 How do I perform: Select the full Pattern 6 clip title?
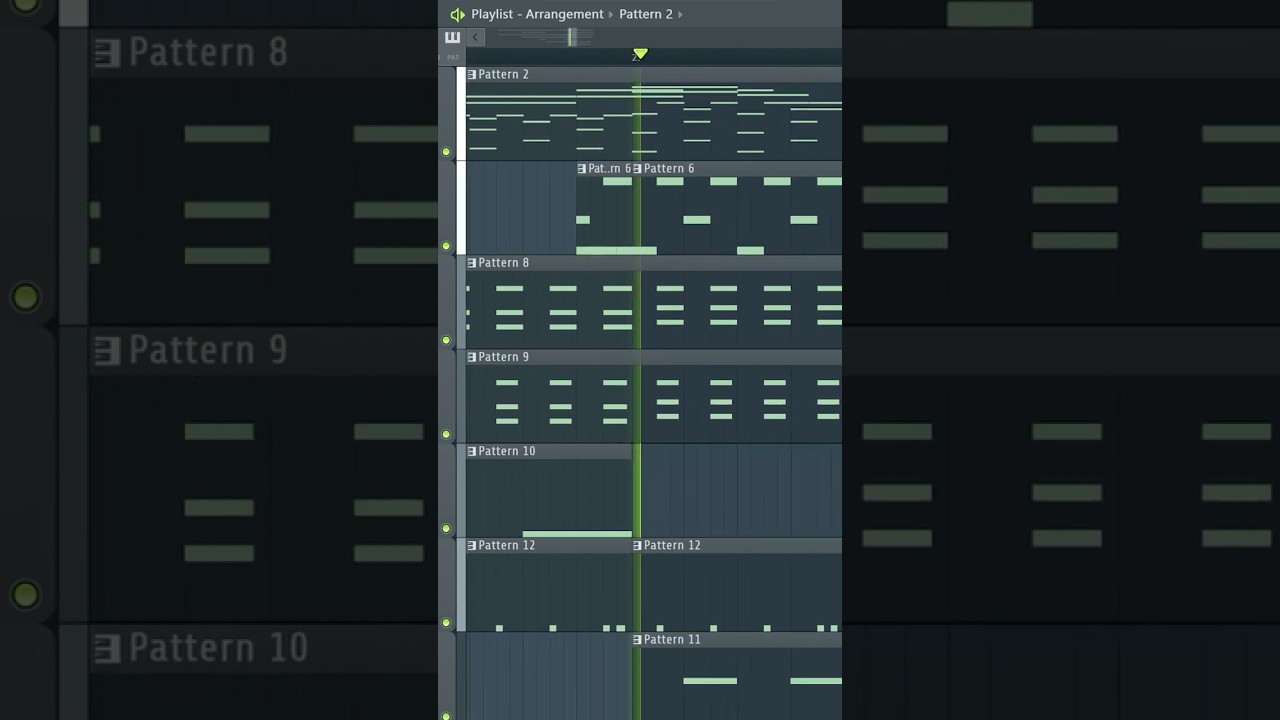coord(737,169)
